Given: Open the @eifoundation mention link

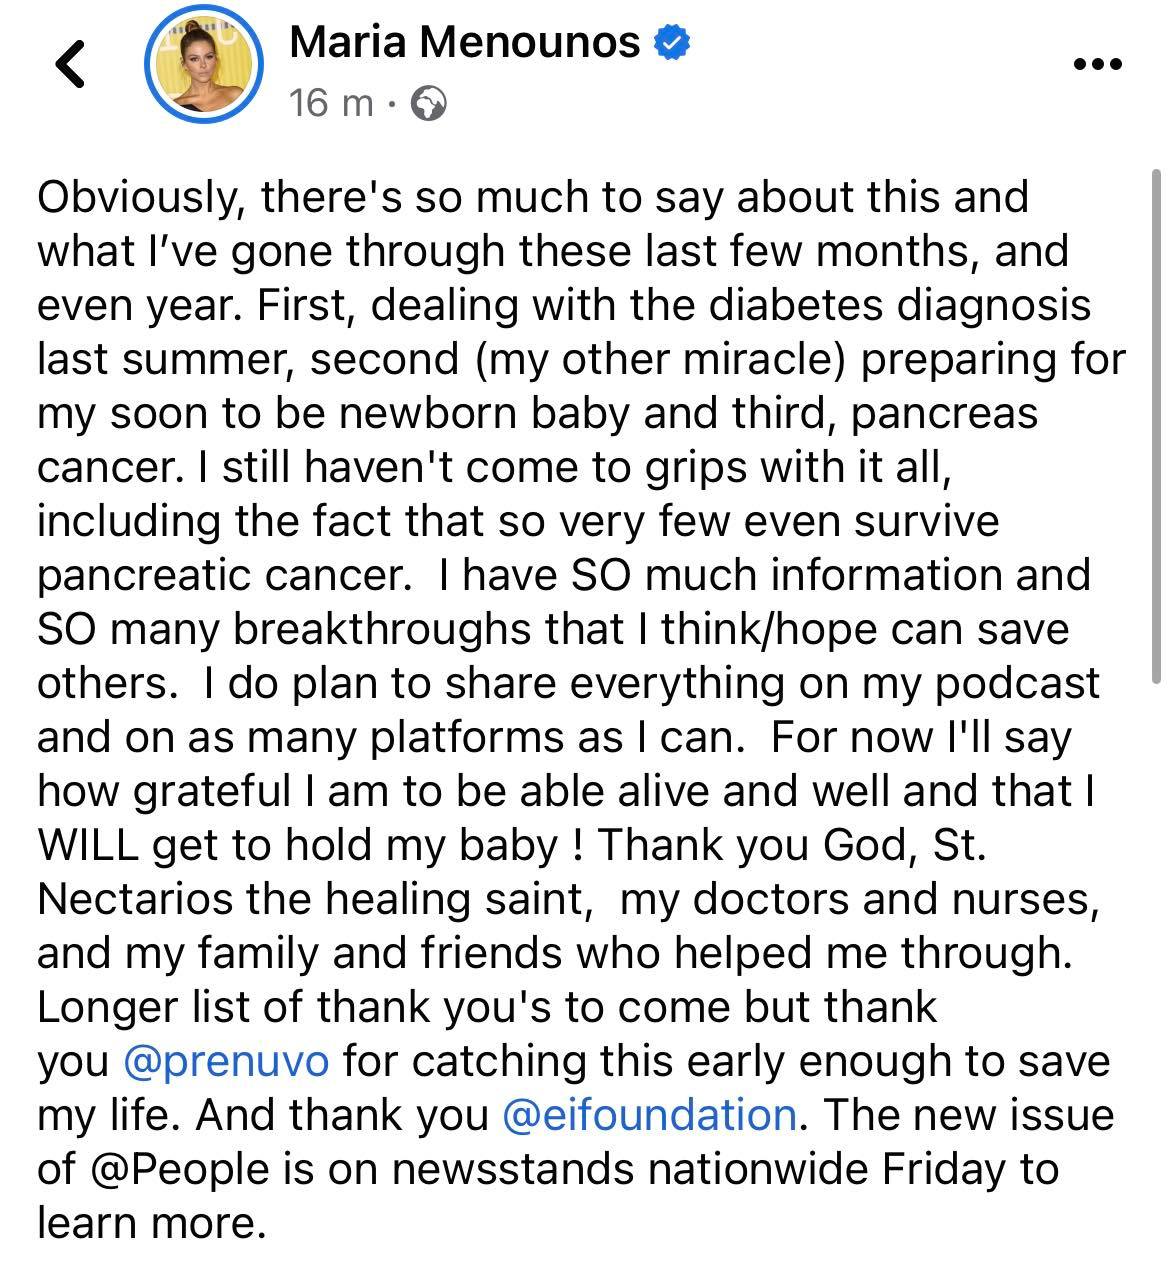Looking at the screenshot, I should pyautogui.click(x=650, y=1114).
